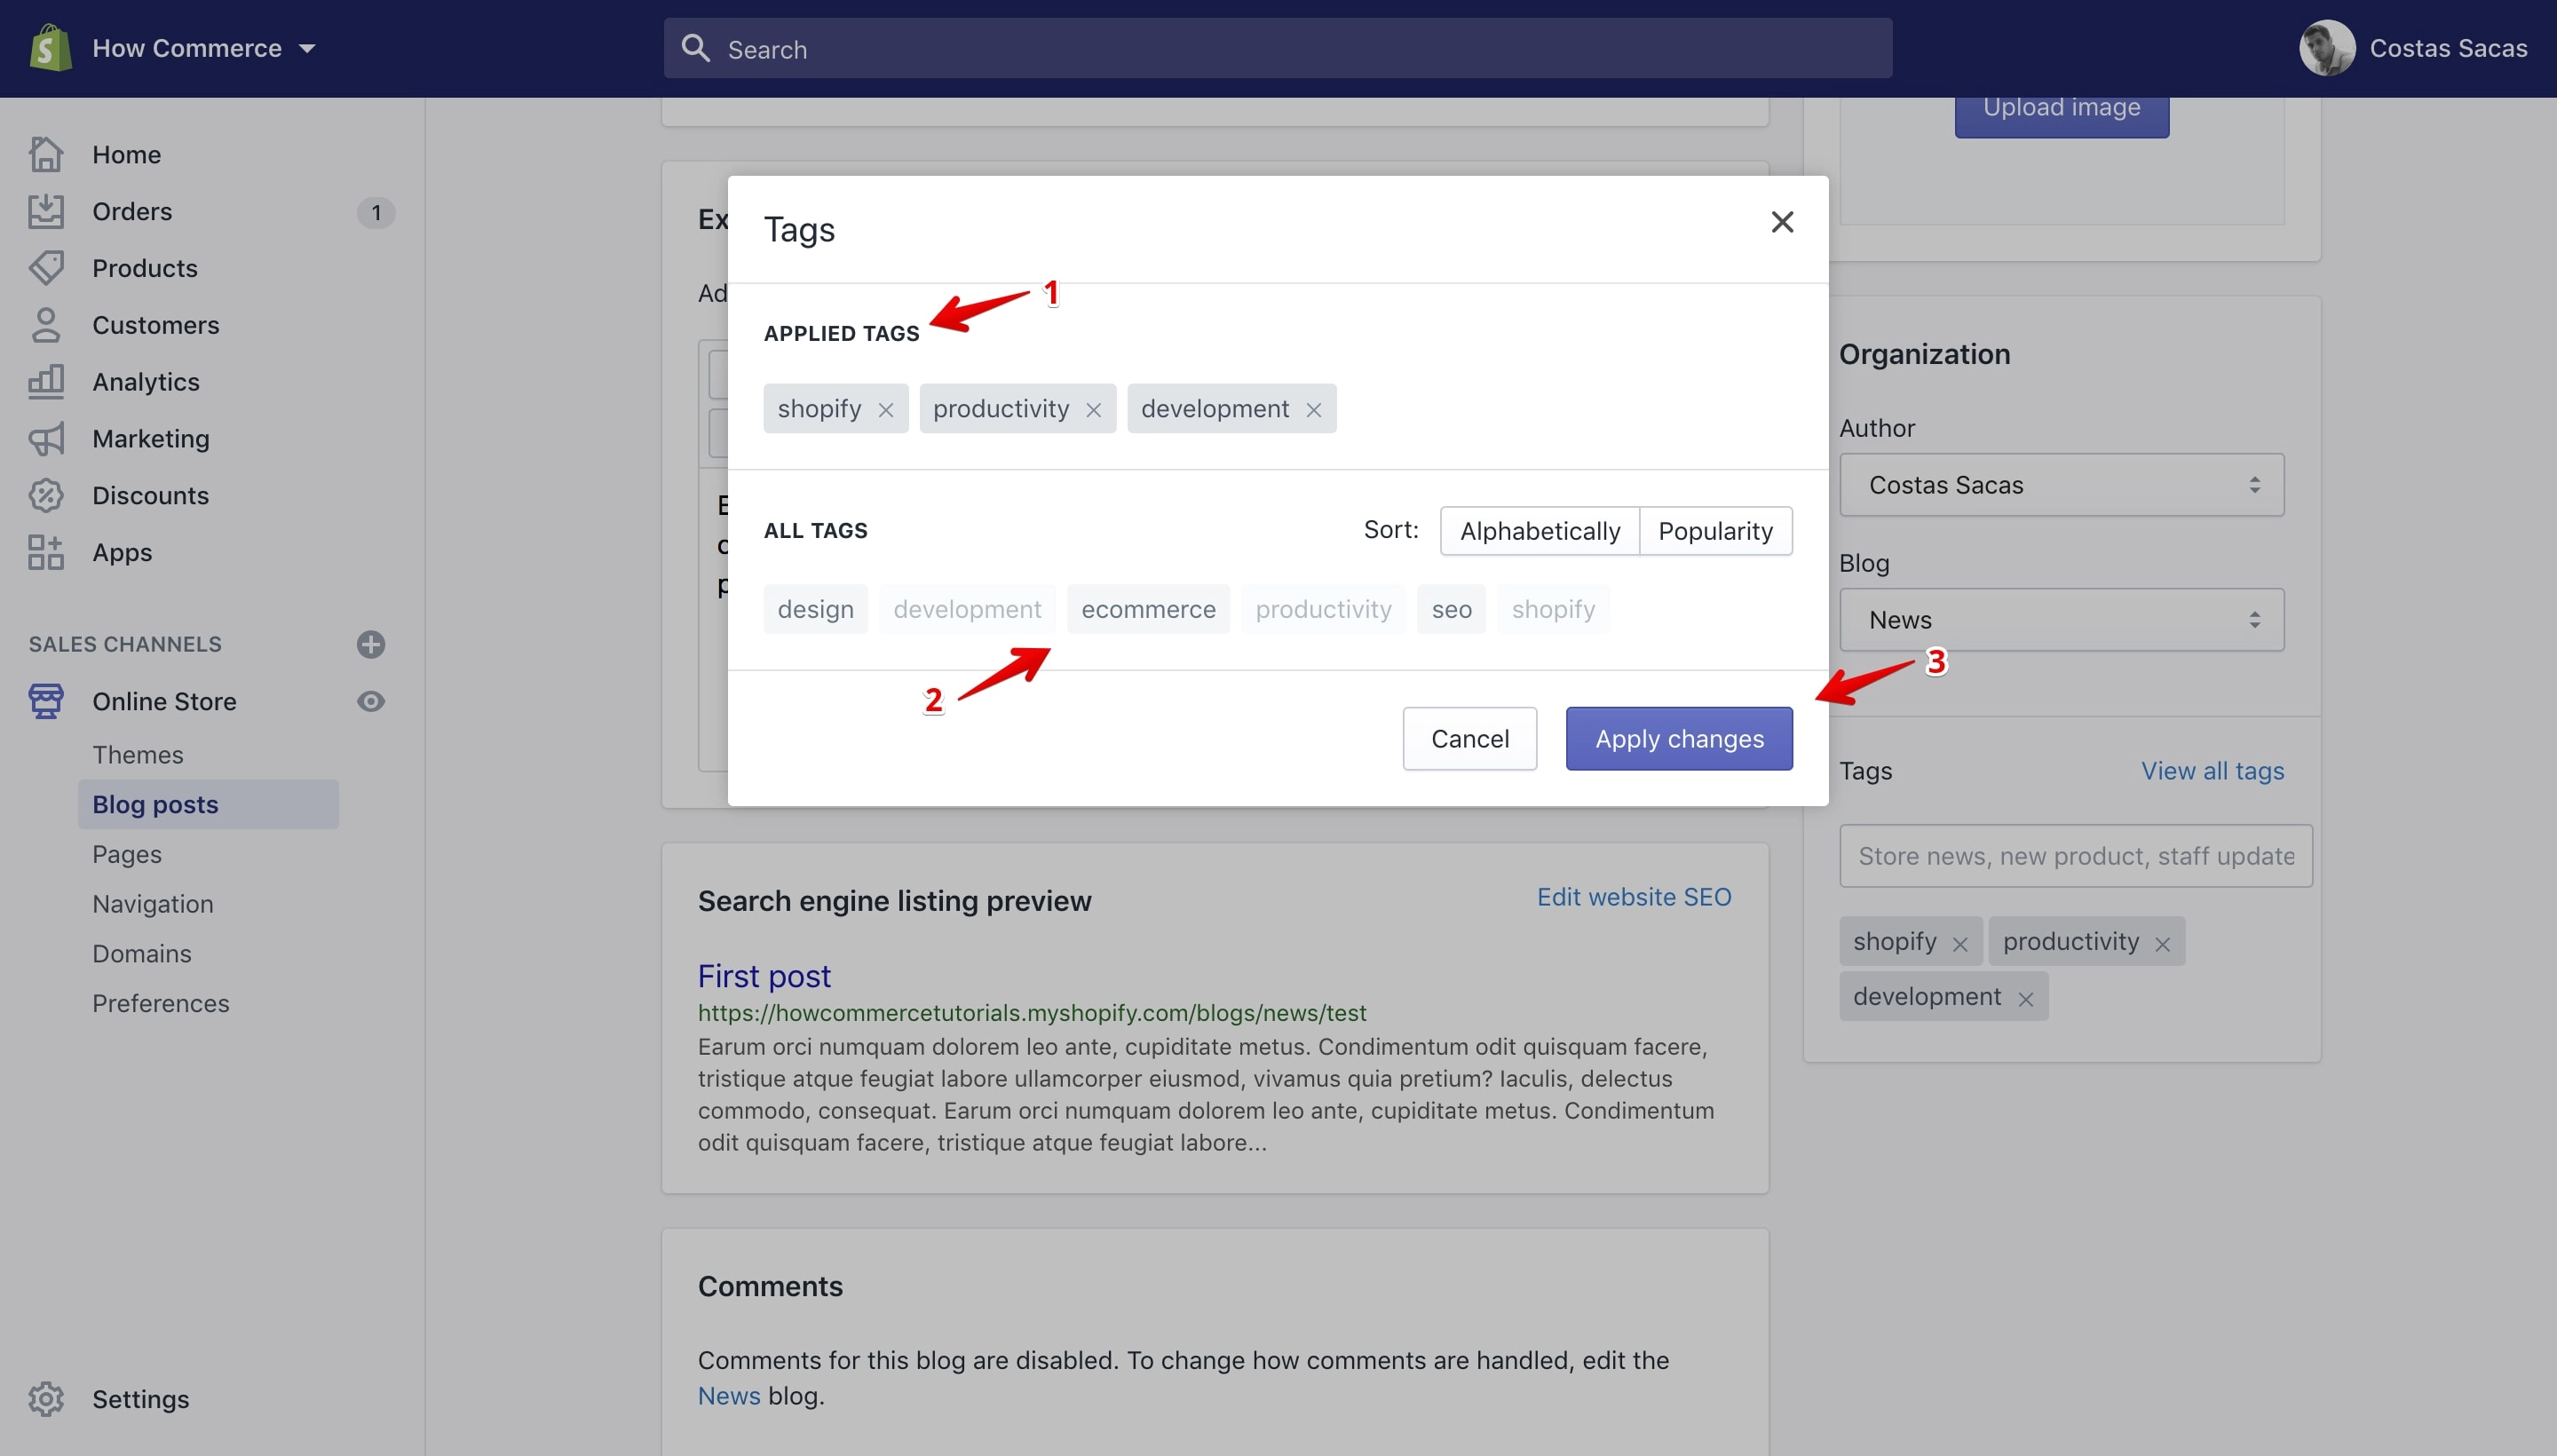Select Blog posts in sidebar
Viewport: 2557px width, 1456px height.
pyautogui.click(x=208, y=804)
